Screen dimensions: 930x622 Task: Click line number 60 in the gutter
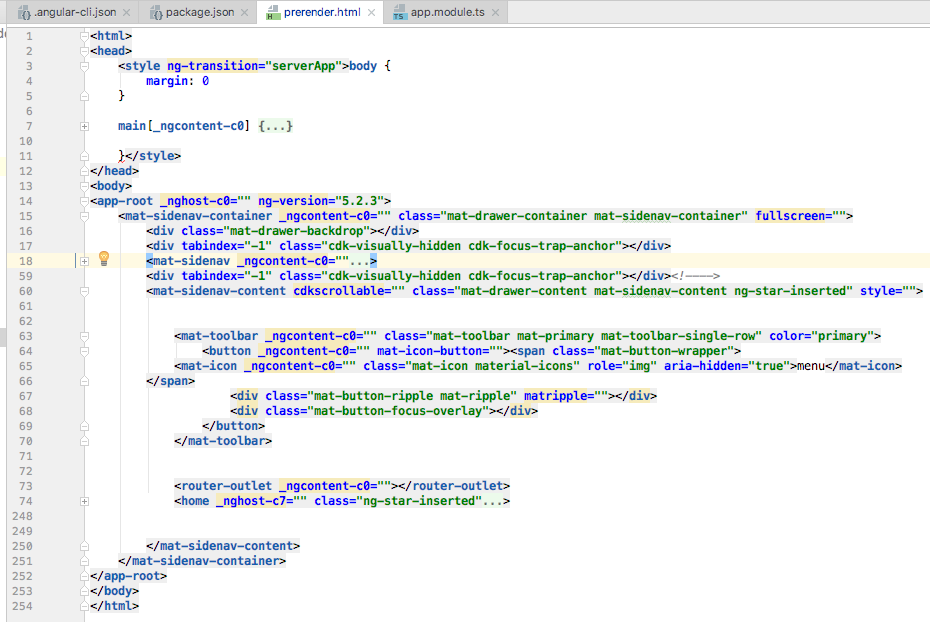coord(26,291)
